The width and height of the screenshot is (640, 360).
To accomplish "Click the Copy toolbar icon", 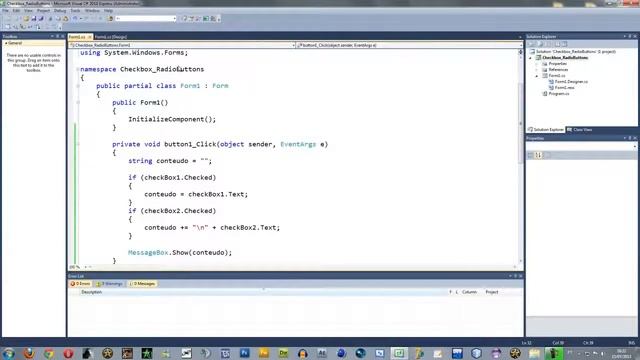I will click(58, 19).
